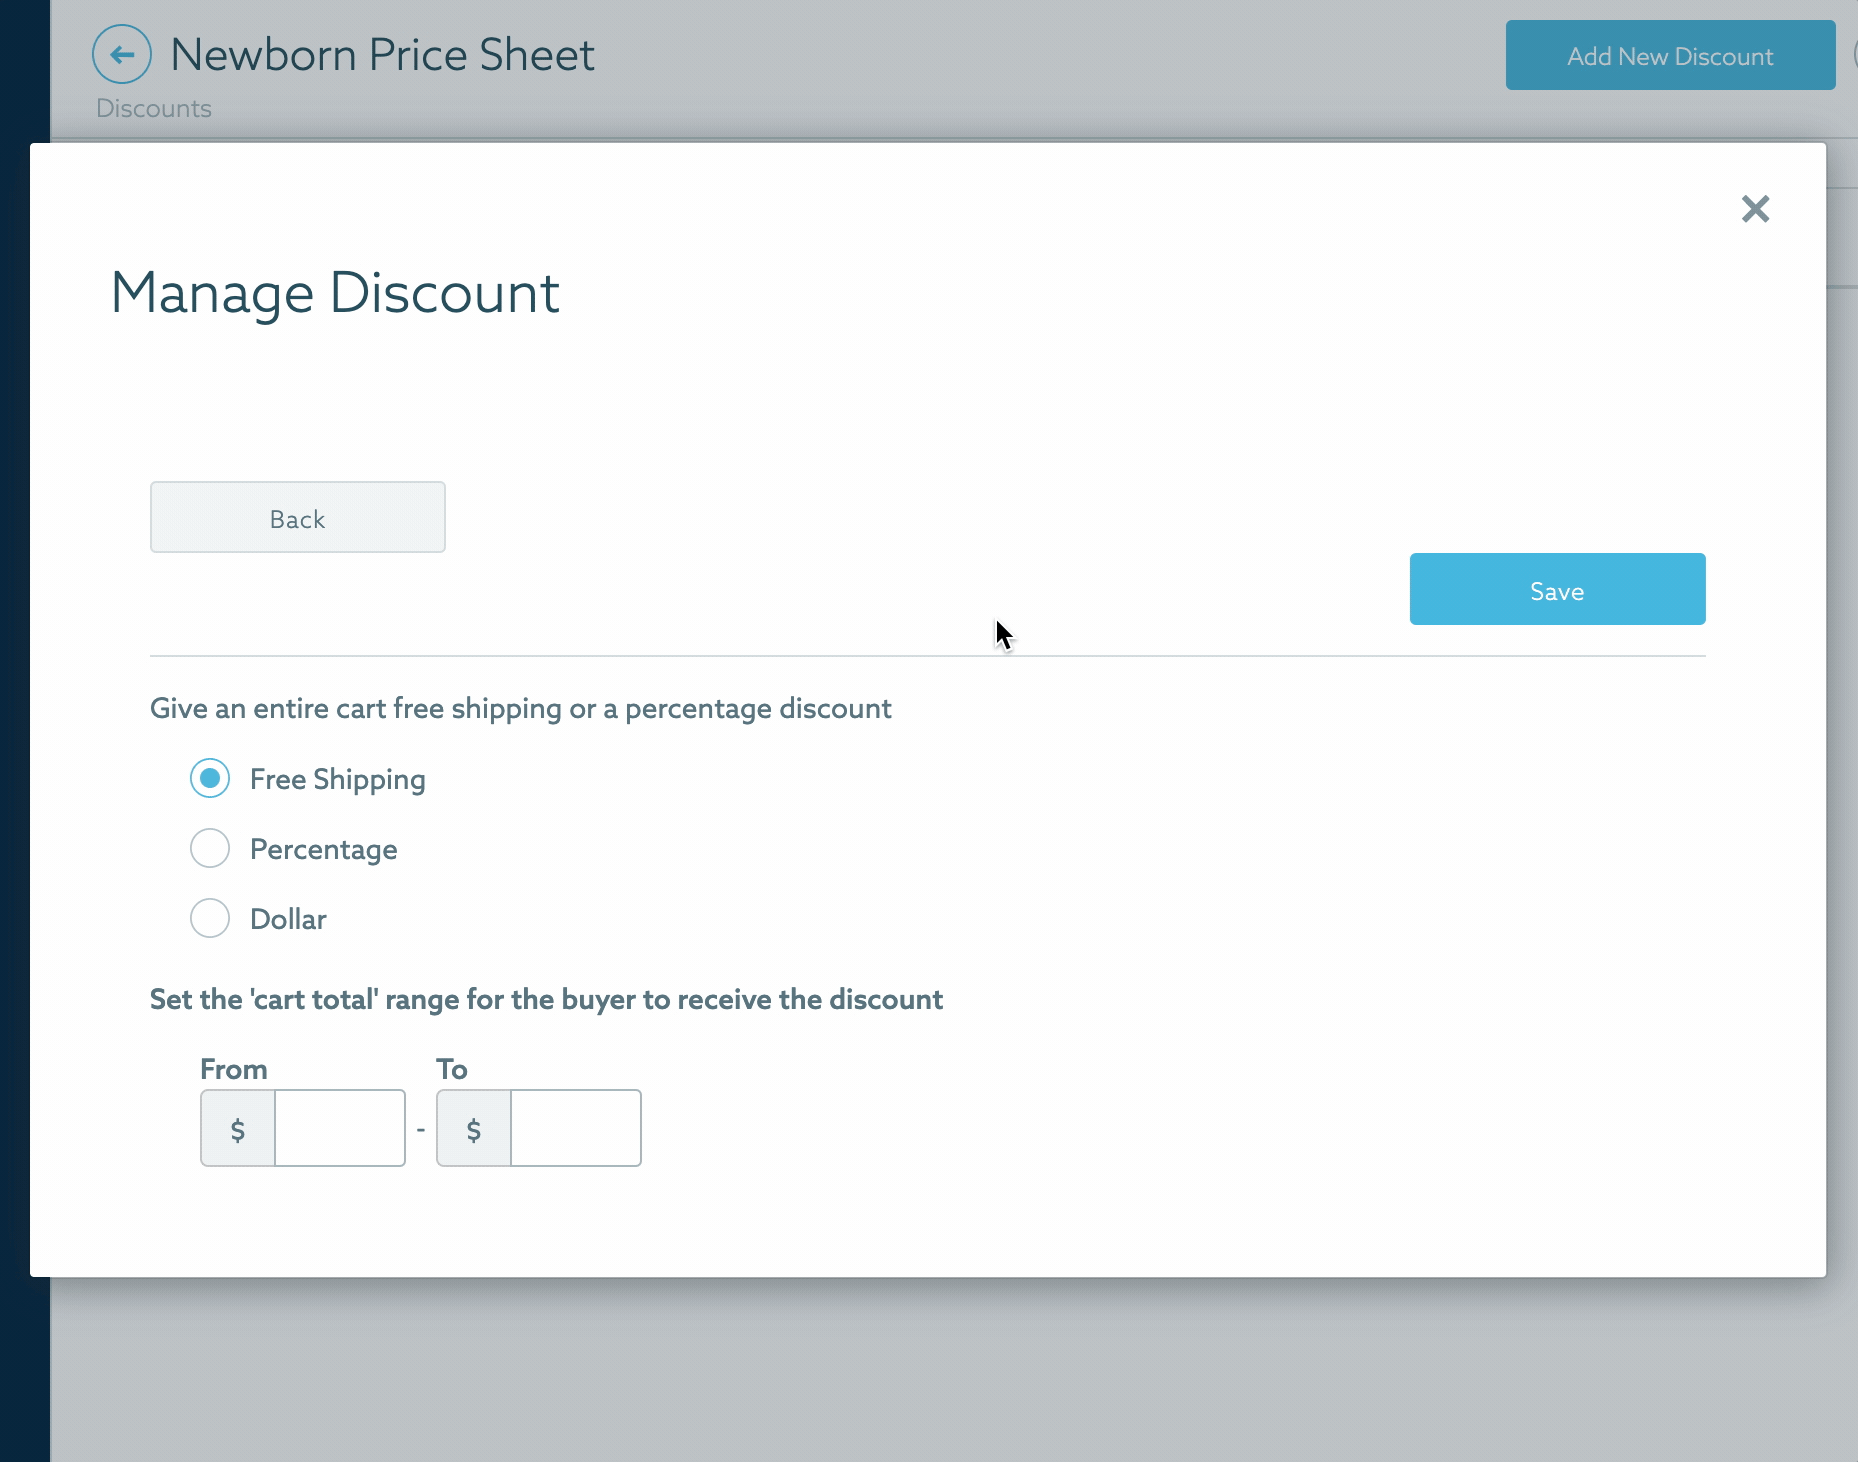The image size is (1858, 1462).
Task: Click the Newborn Price Sheet page title
Action: (x=383, y=54)
